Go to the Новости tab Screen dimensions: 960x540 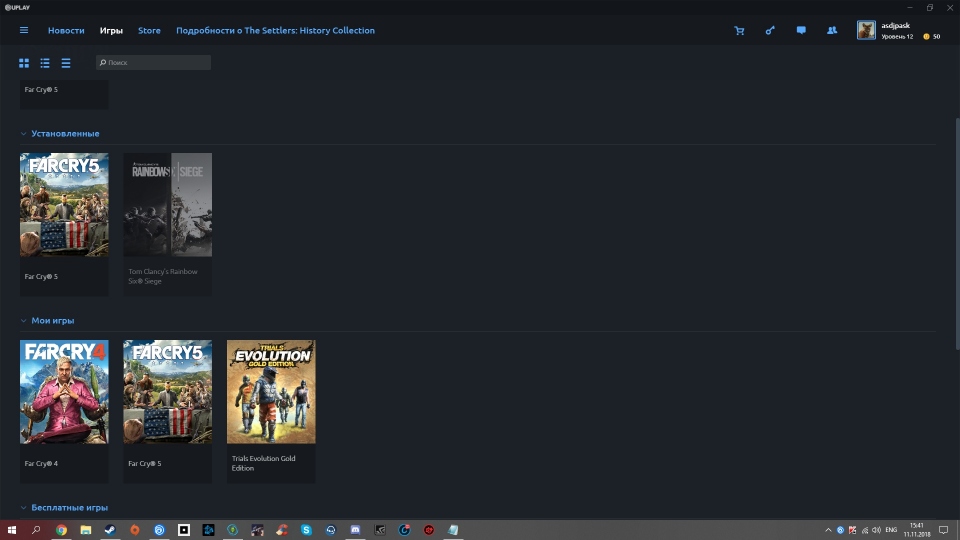[66, 31]
